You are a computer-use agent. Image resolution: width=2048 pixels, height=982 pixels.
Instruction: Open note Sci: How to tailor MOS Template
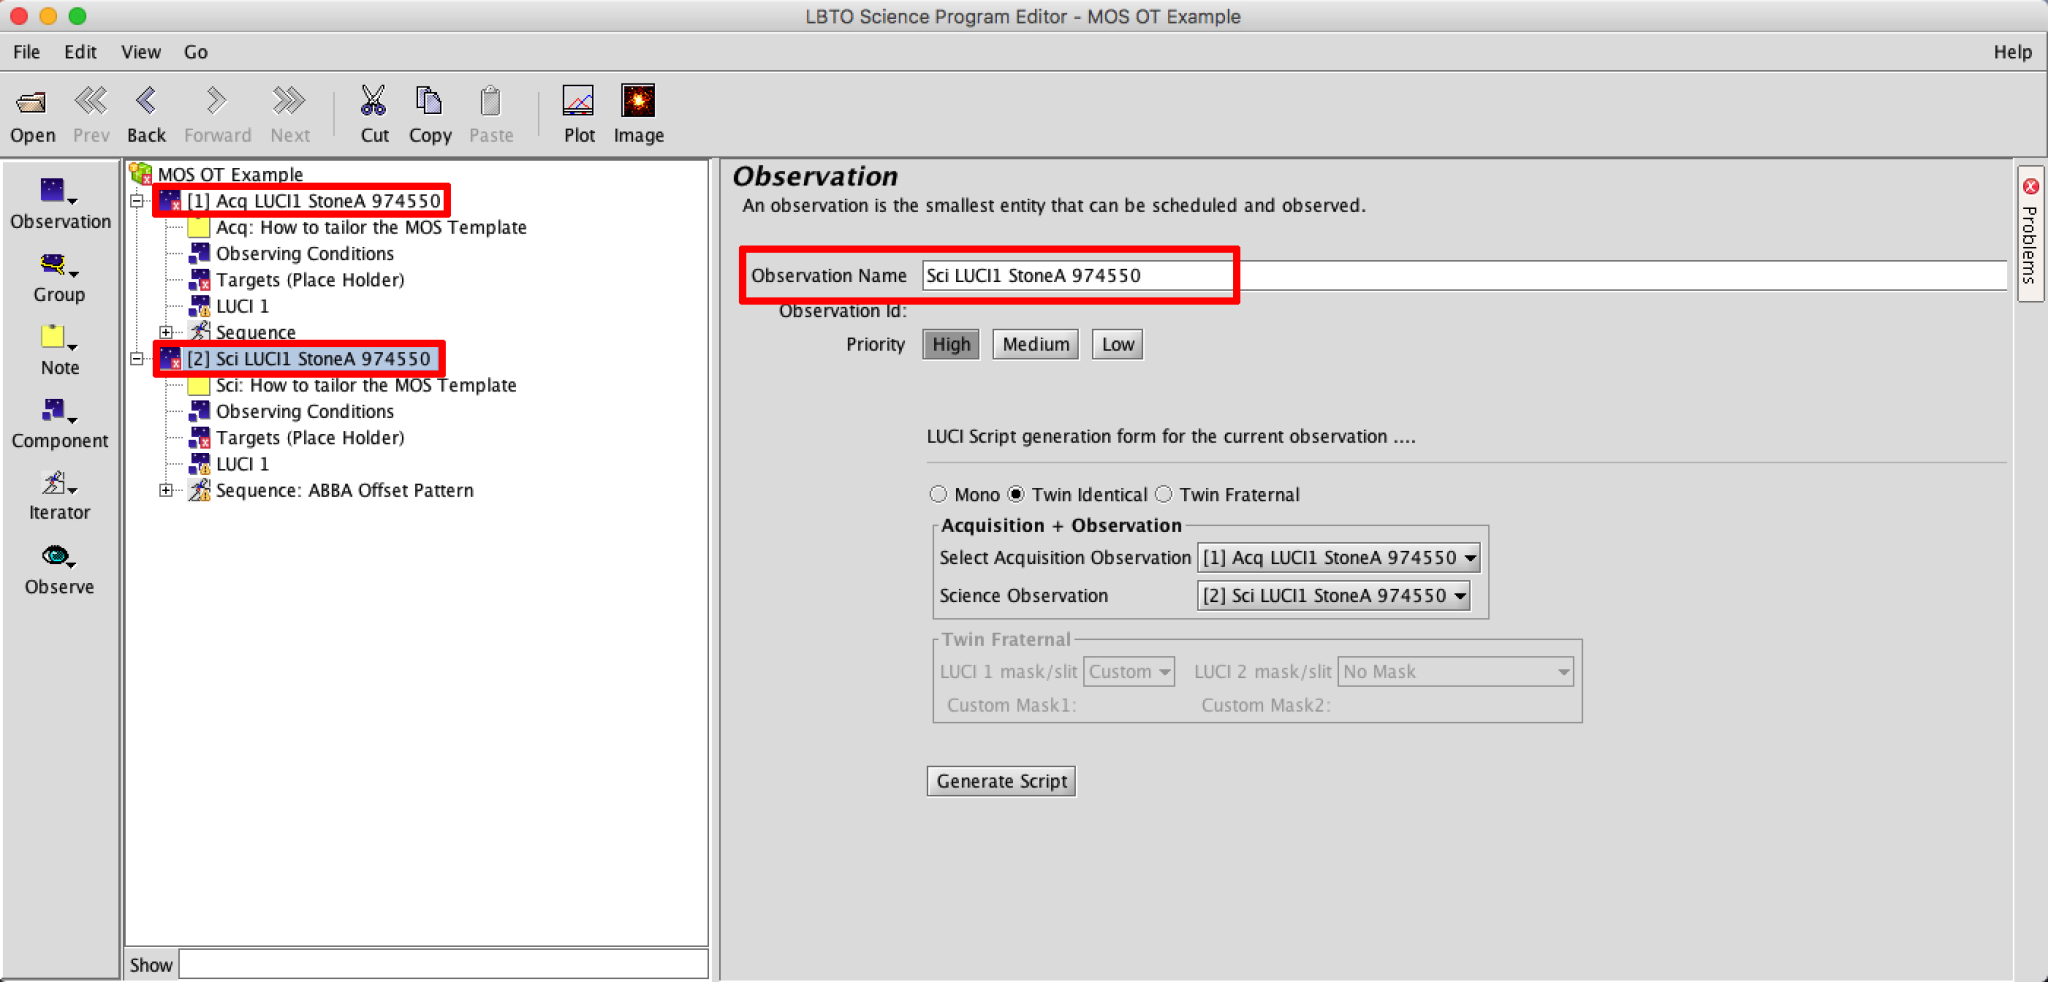tap(366, 385)
